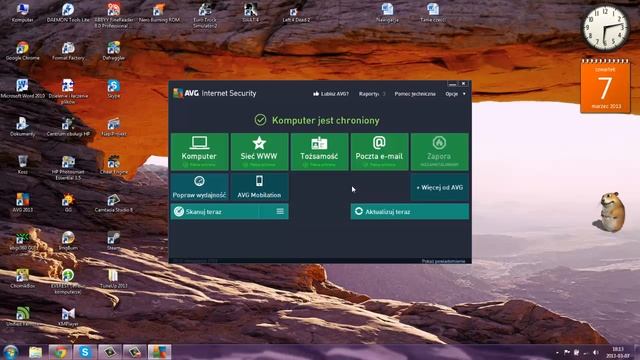Launch AVG 2013 desktop shortcut
The image size is (640, 360).
point(22,202)
